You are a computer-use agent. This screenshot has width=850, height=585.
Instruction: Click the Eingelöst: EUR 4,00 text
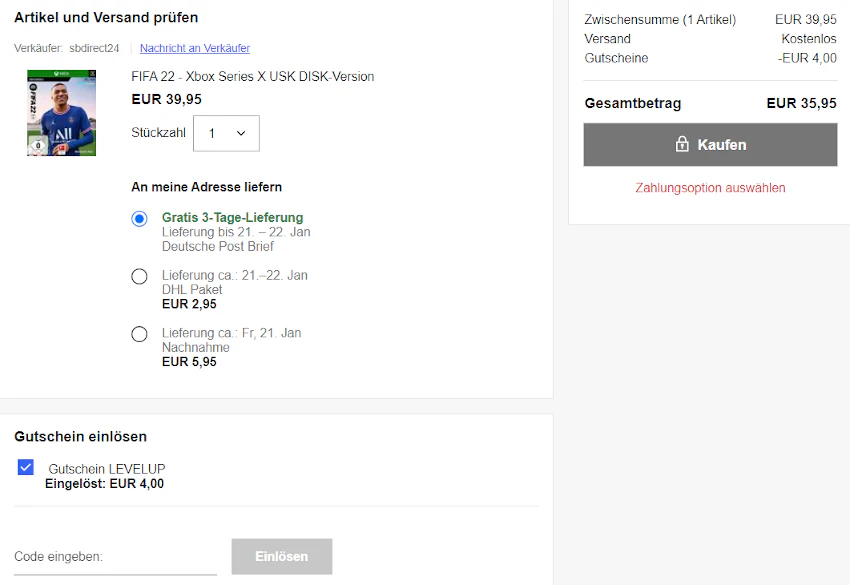(x=104, y=484)
